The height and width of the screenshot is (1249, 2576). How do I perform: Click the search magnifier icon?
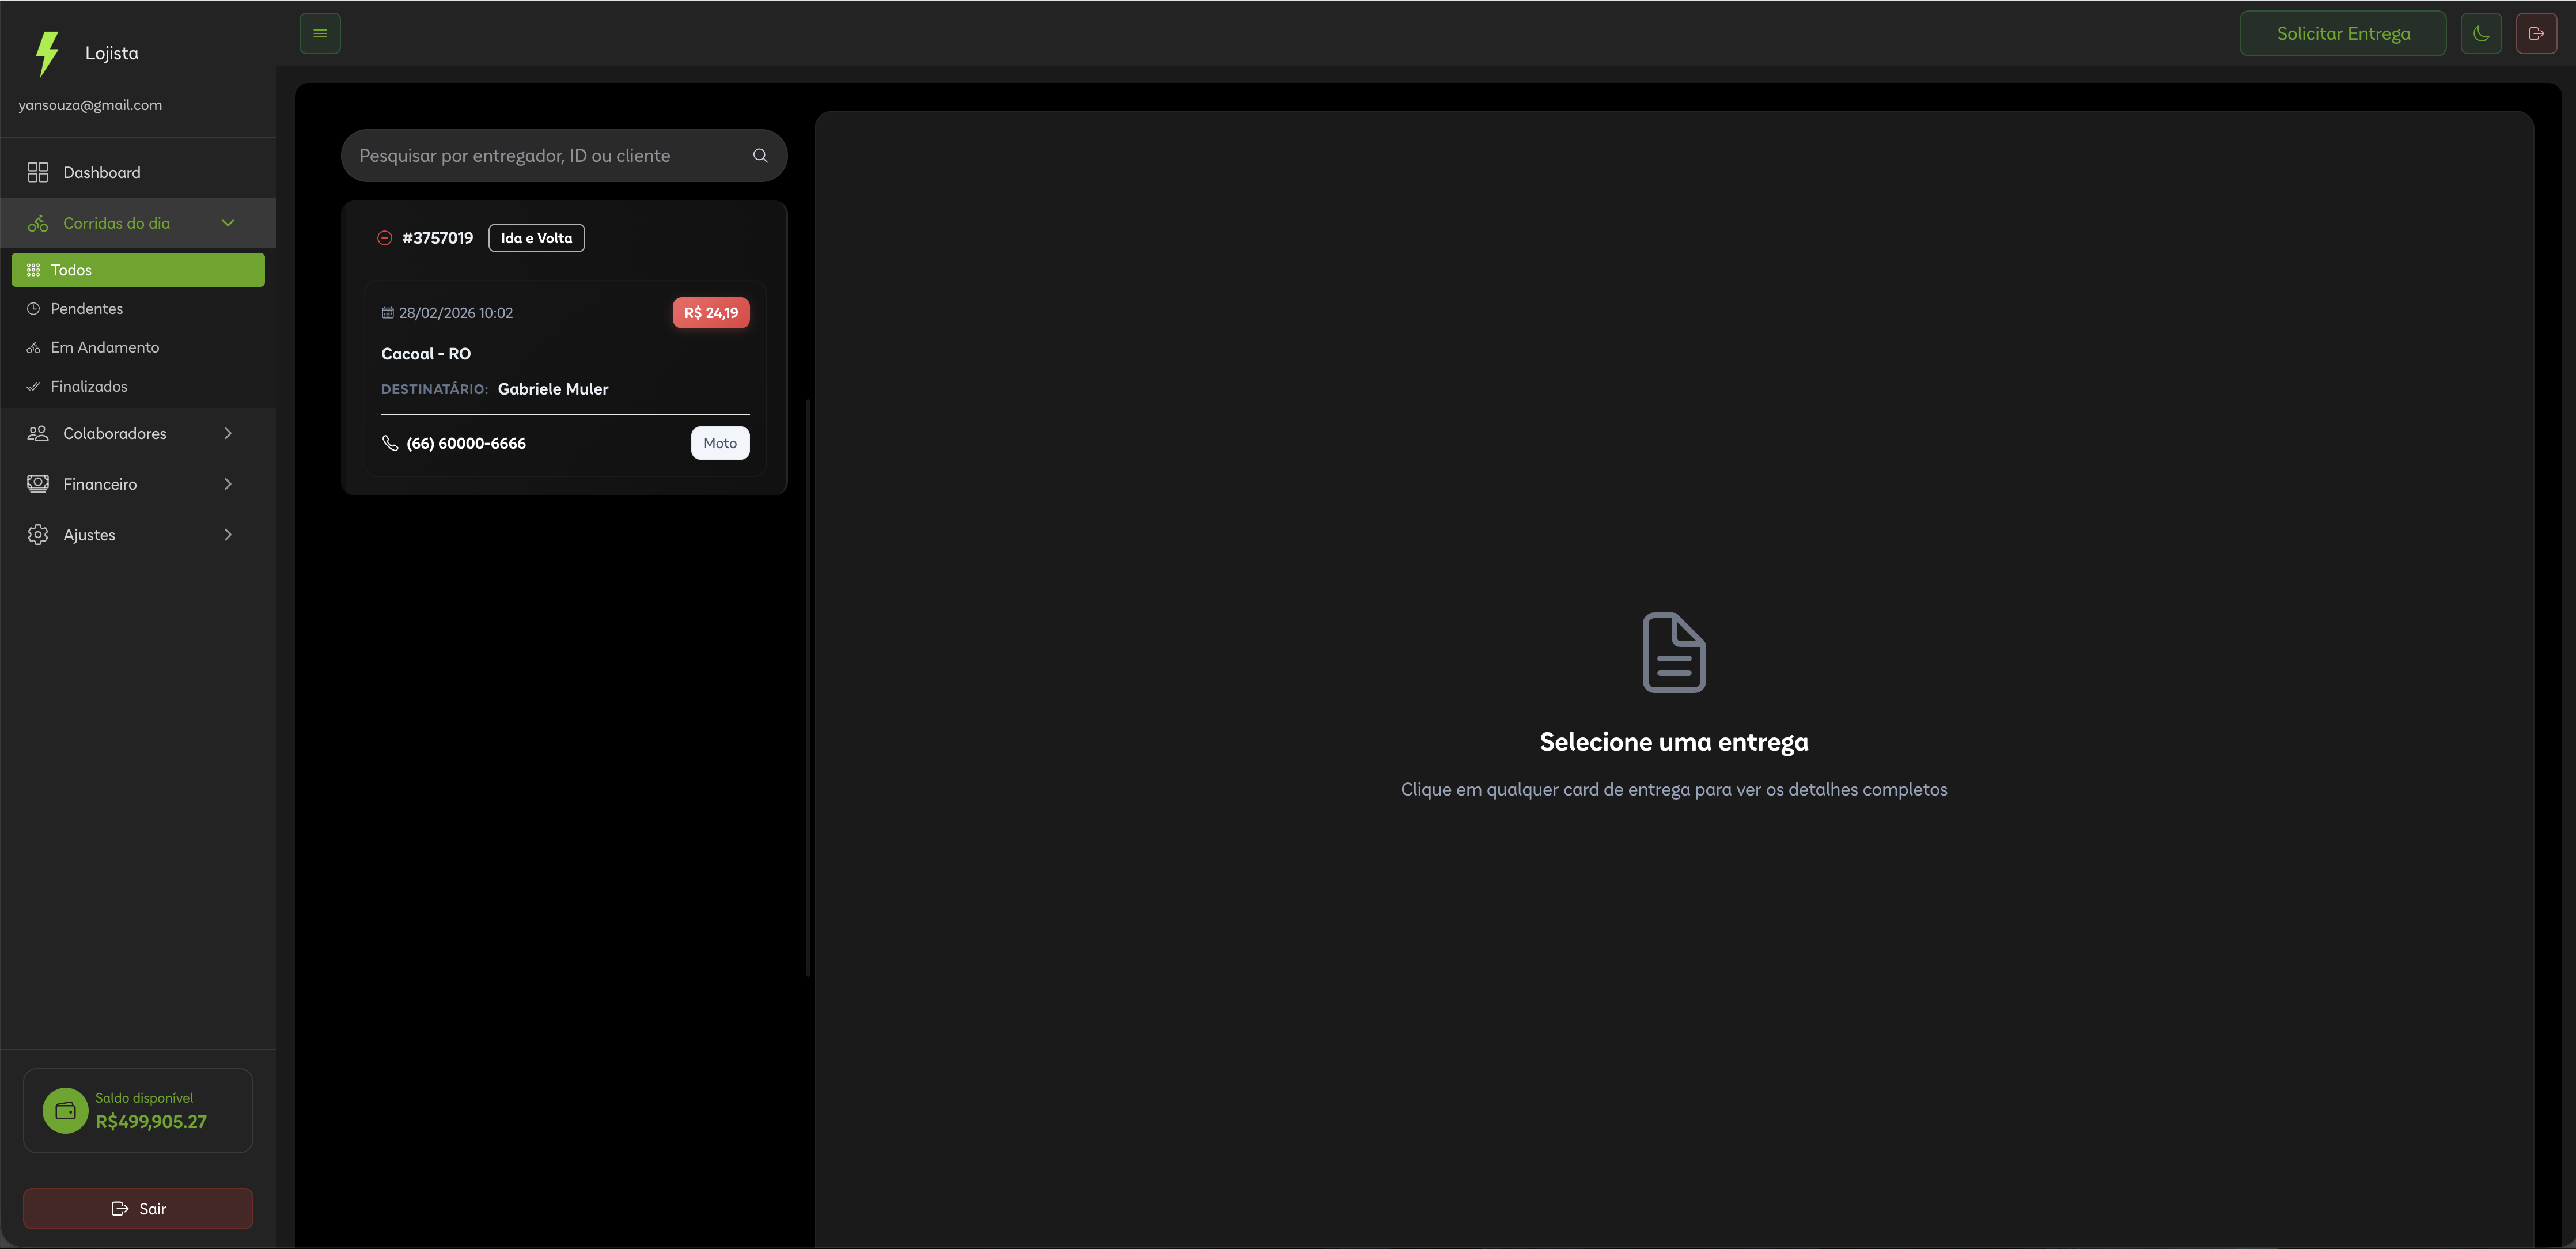[x=760, y=156]
